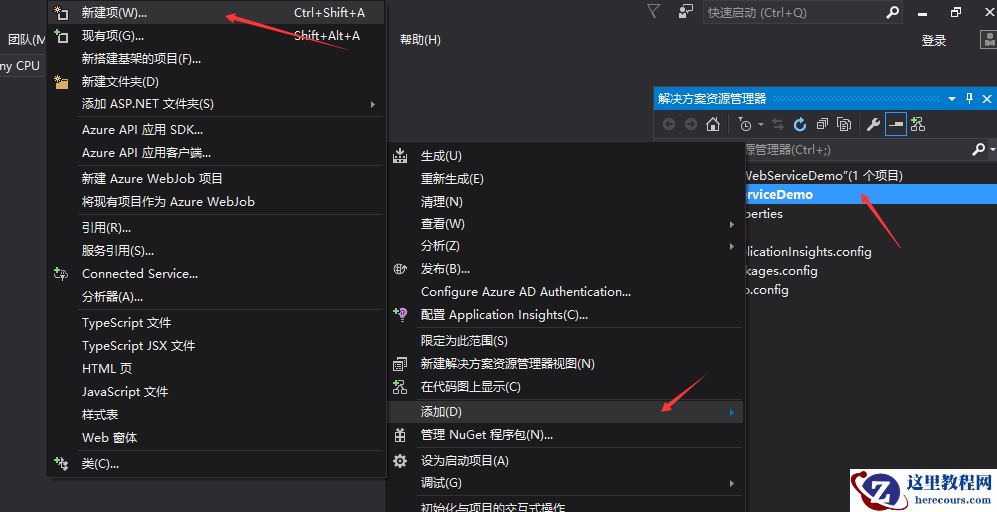Click the sync with active document icon
The width and height of the screenshot is (997, 512).
pyautogui.click(x=778, y=124)
